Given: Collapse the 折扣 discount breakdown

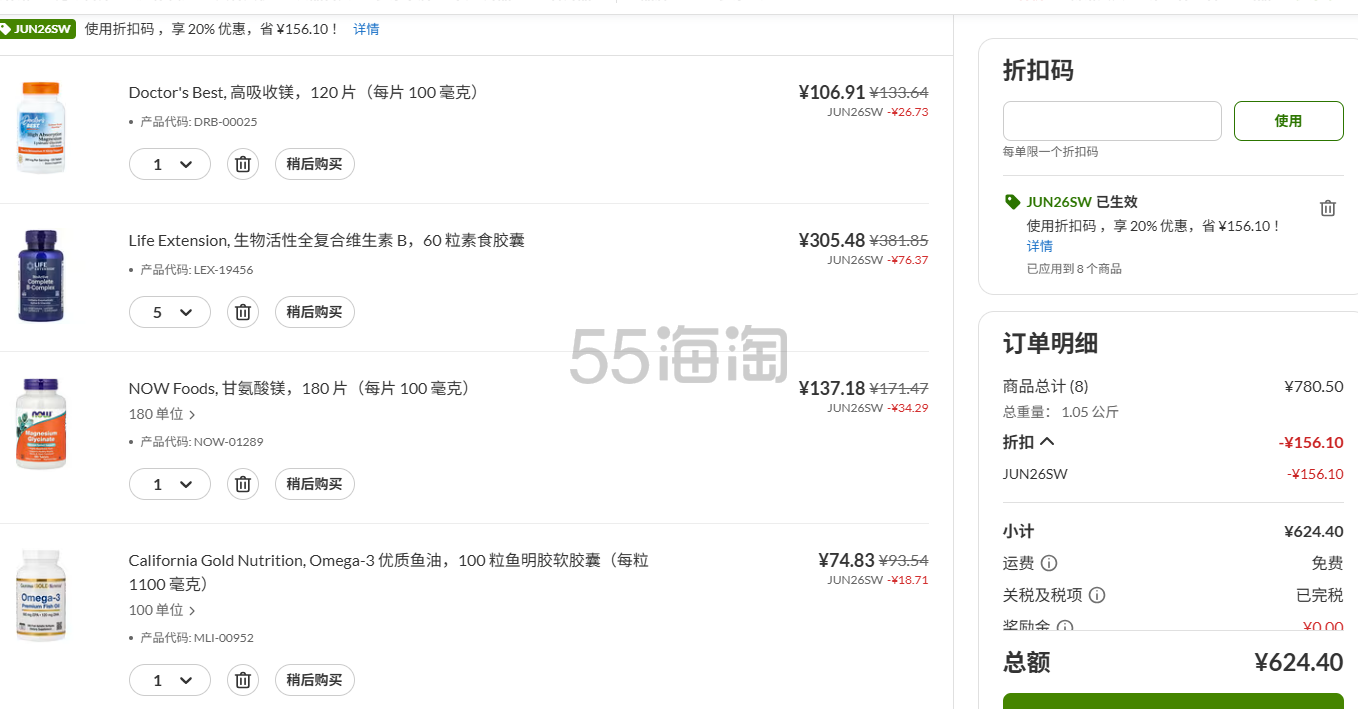Looking at the screenshot, I should click(1029, 442).
